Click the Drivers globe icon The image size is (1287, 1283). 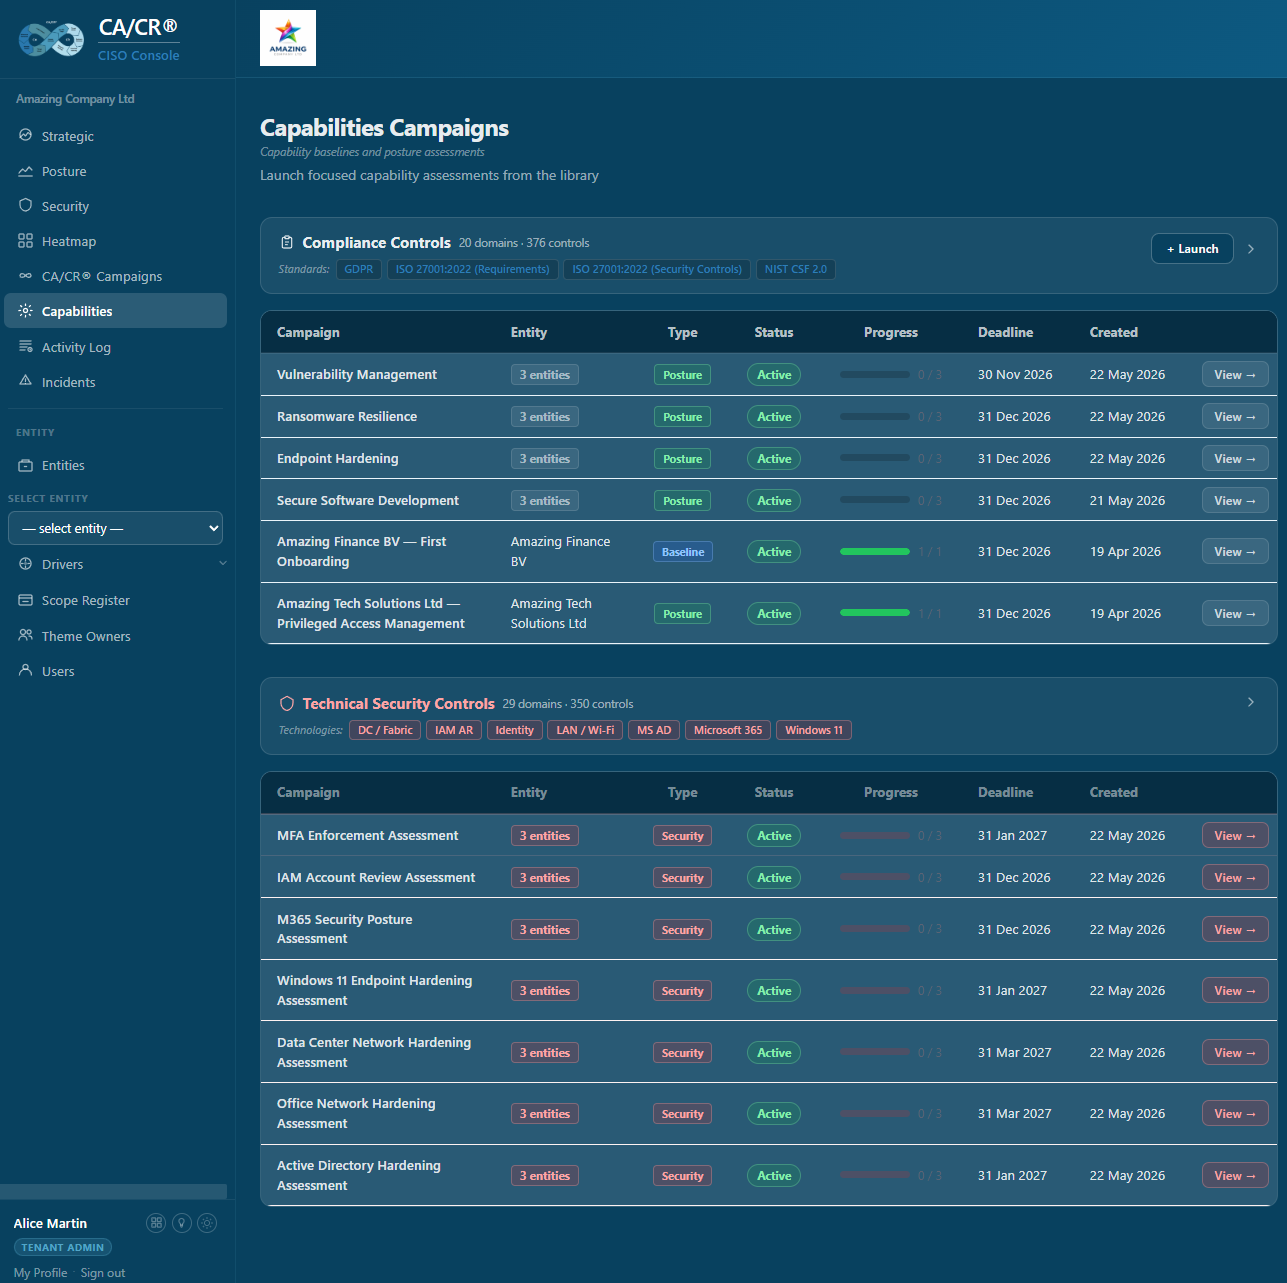(x=26, y=564)
